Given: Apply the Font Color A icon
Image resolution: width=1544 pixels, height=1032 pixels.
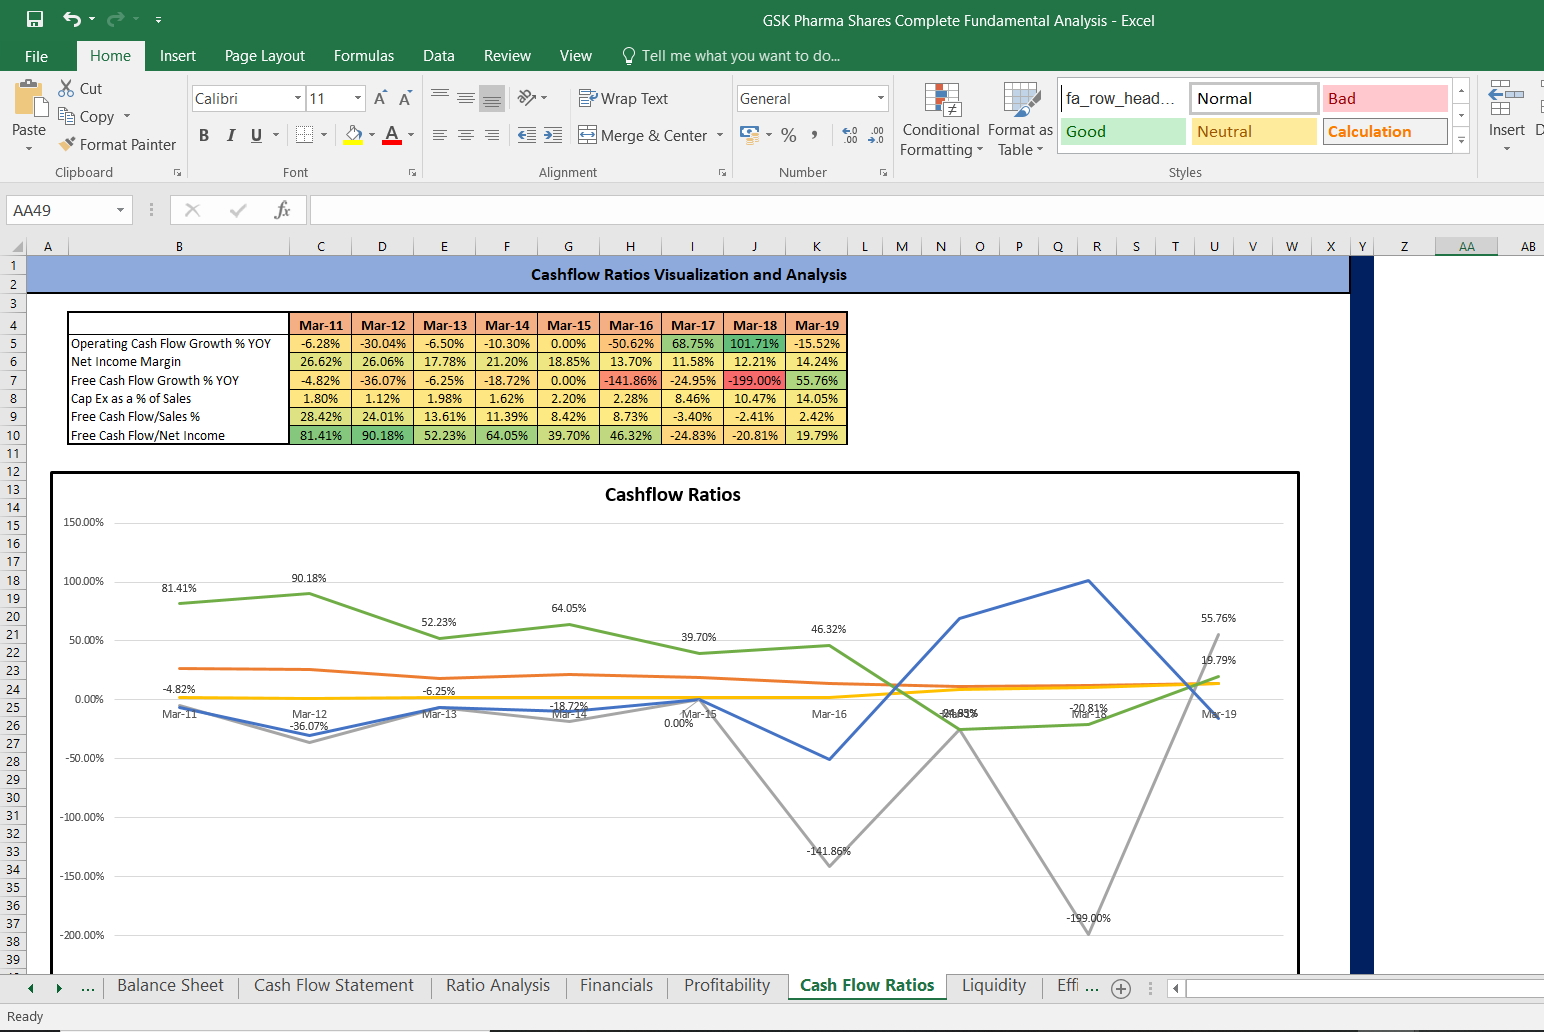Looking at the screenshot, I should pos(392,134).
